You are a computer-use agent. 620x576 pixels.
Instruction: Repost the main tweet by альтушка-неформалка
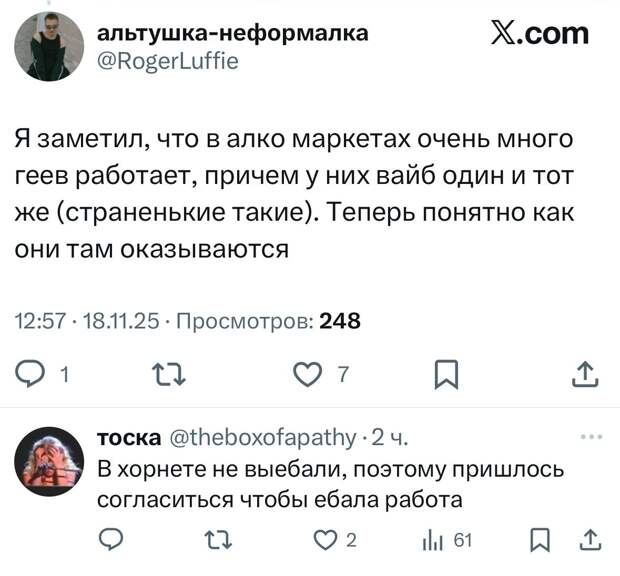tap(161, 376)
